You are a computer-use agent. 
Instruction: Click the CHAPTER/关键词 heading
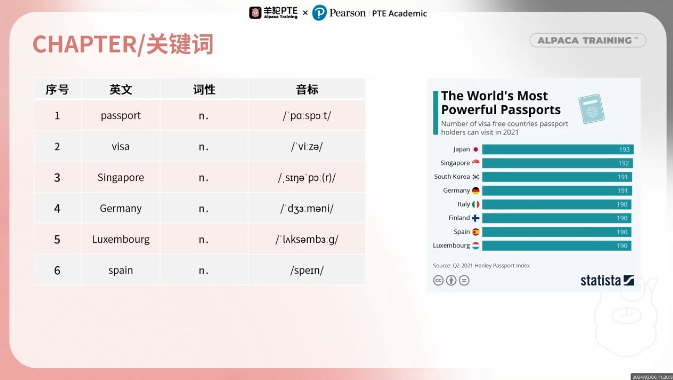tap(123, 44)
